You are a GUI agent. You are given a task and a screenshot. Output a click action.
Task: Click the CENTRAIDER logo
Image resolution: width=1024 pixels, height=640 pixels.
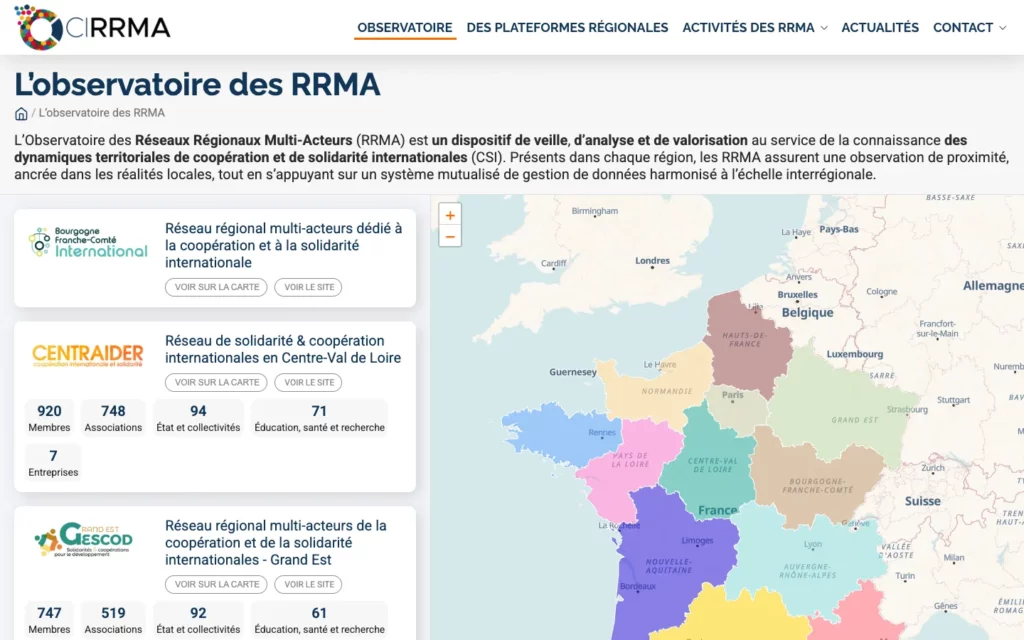coord(88,355)
